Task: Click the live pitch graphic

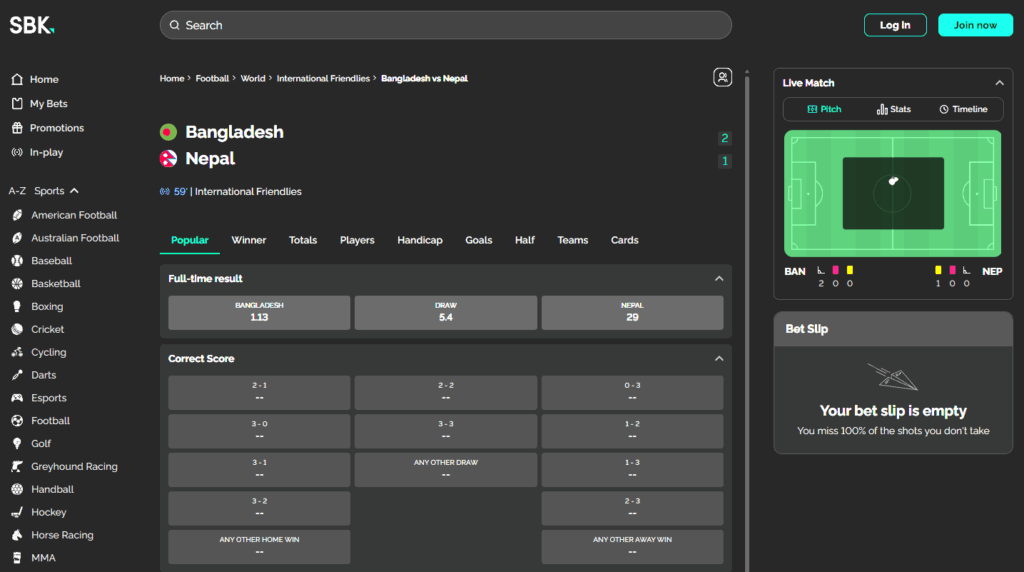Action: pos(893,193)
